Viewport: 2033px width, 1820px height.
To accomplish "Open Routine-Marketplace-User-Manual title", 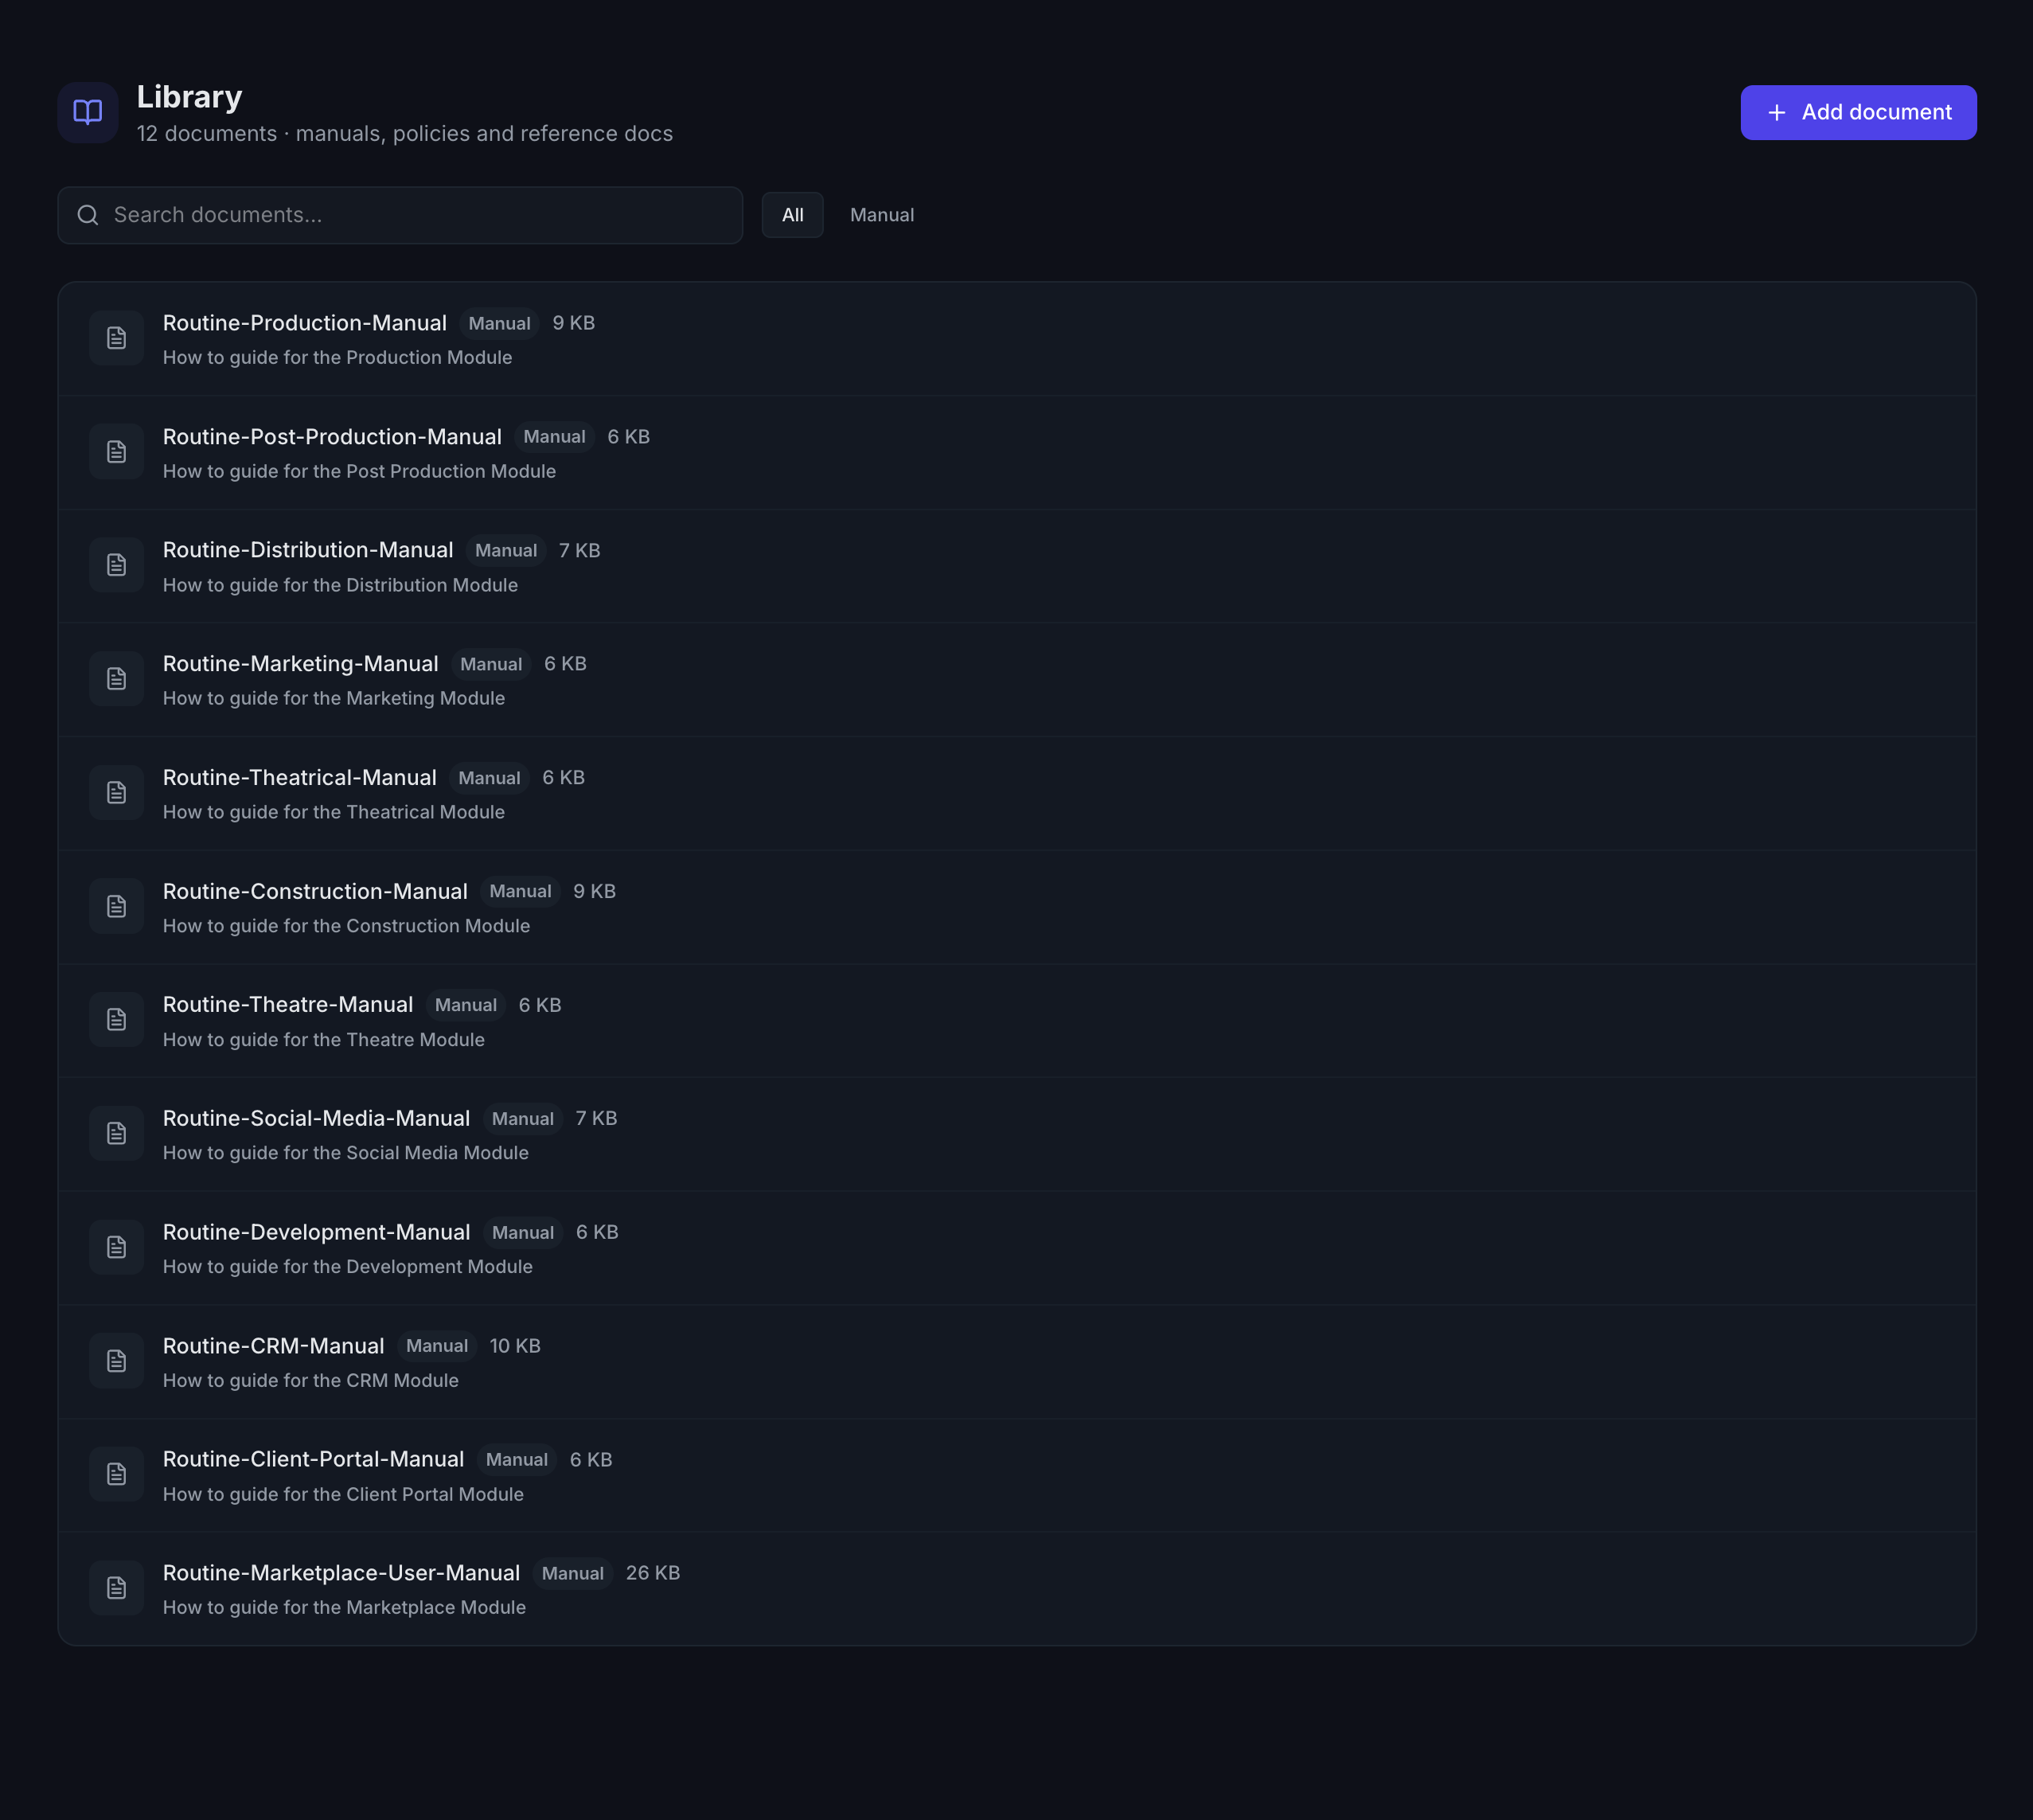I will coord(341,1573).
